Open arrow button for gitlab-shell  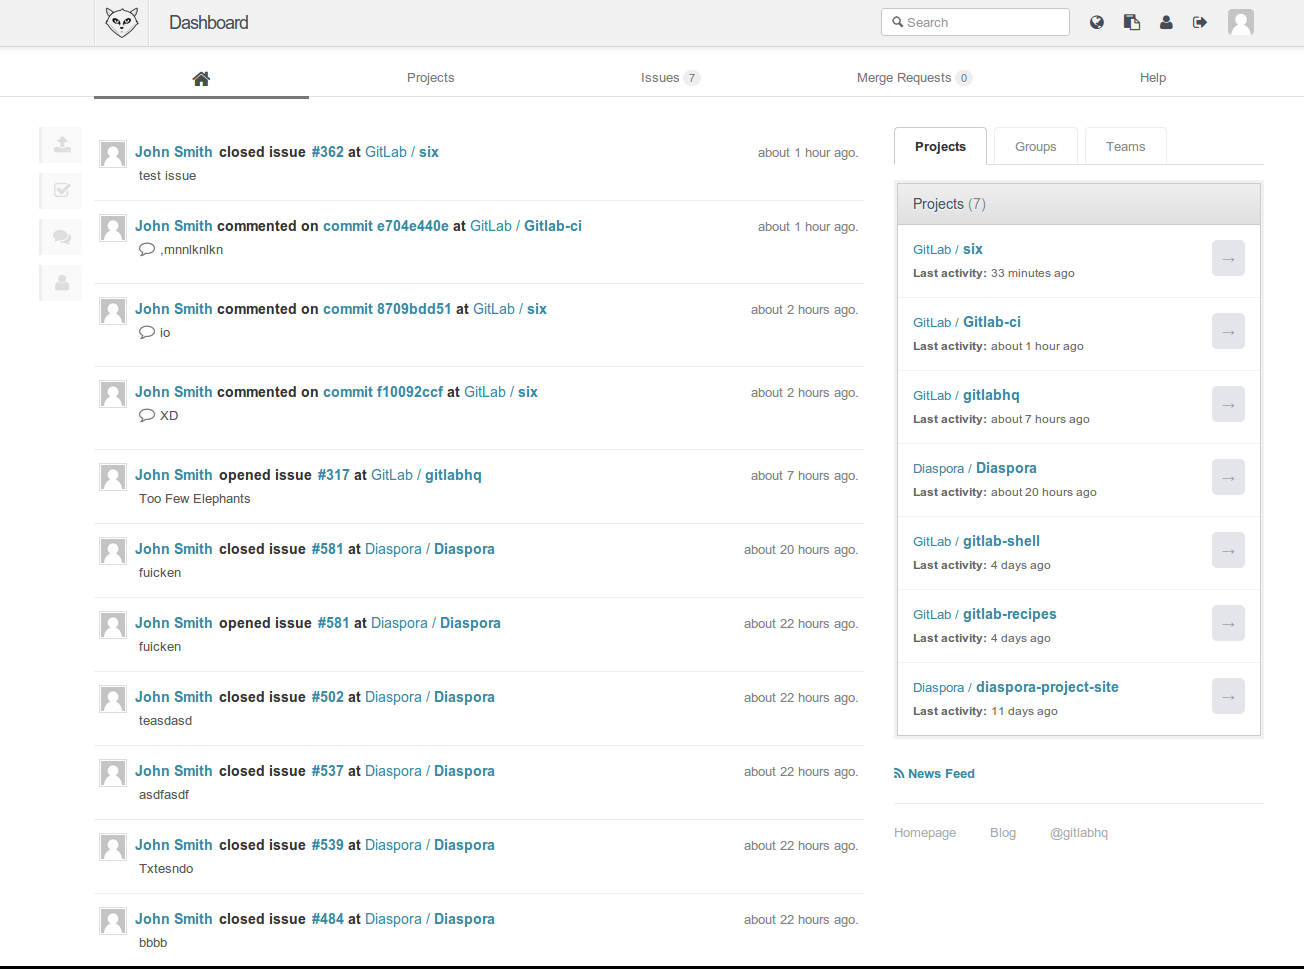[x=1228, y=551]
